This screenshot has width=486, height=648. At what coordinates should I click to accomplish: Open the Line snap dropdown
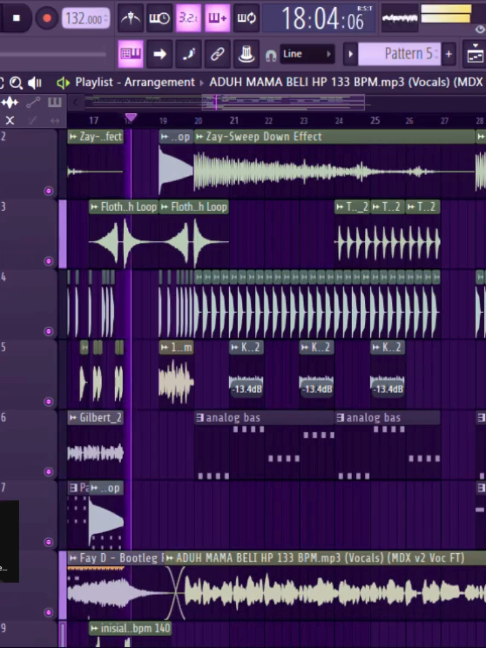[x=307, y=54]
